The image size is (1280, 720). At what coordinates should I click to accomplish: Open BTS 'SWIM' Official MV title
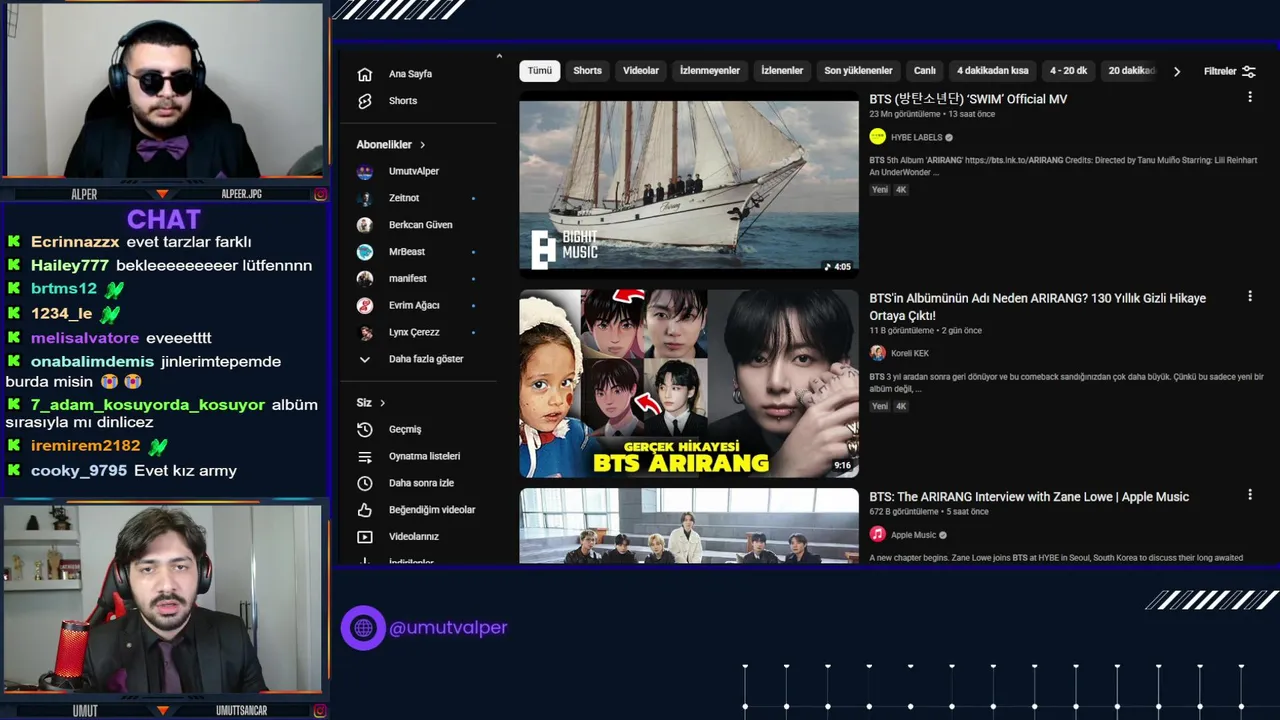[x=968, y=99]
